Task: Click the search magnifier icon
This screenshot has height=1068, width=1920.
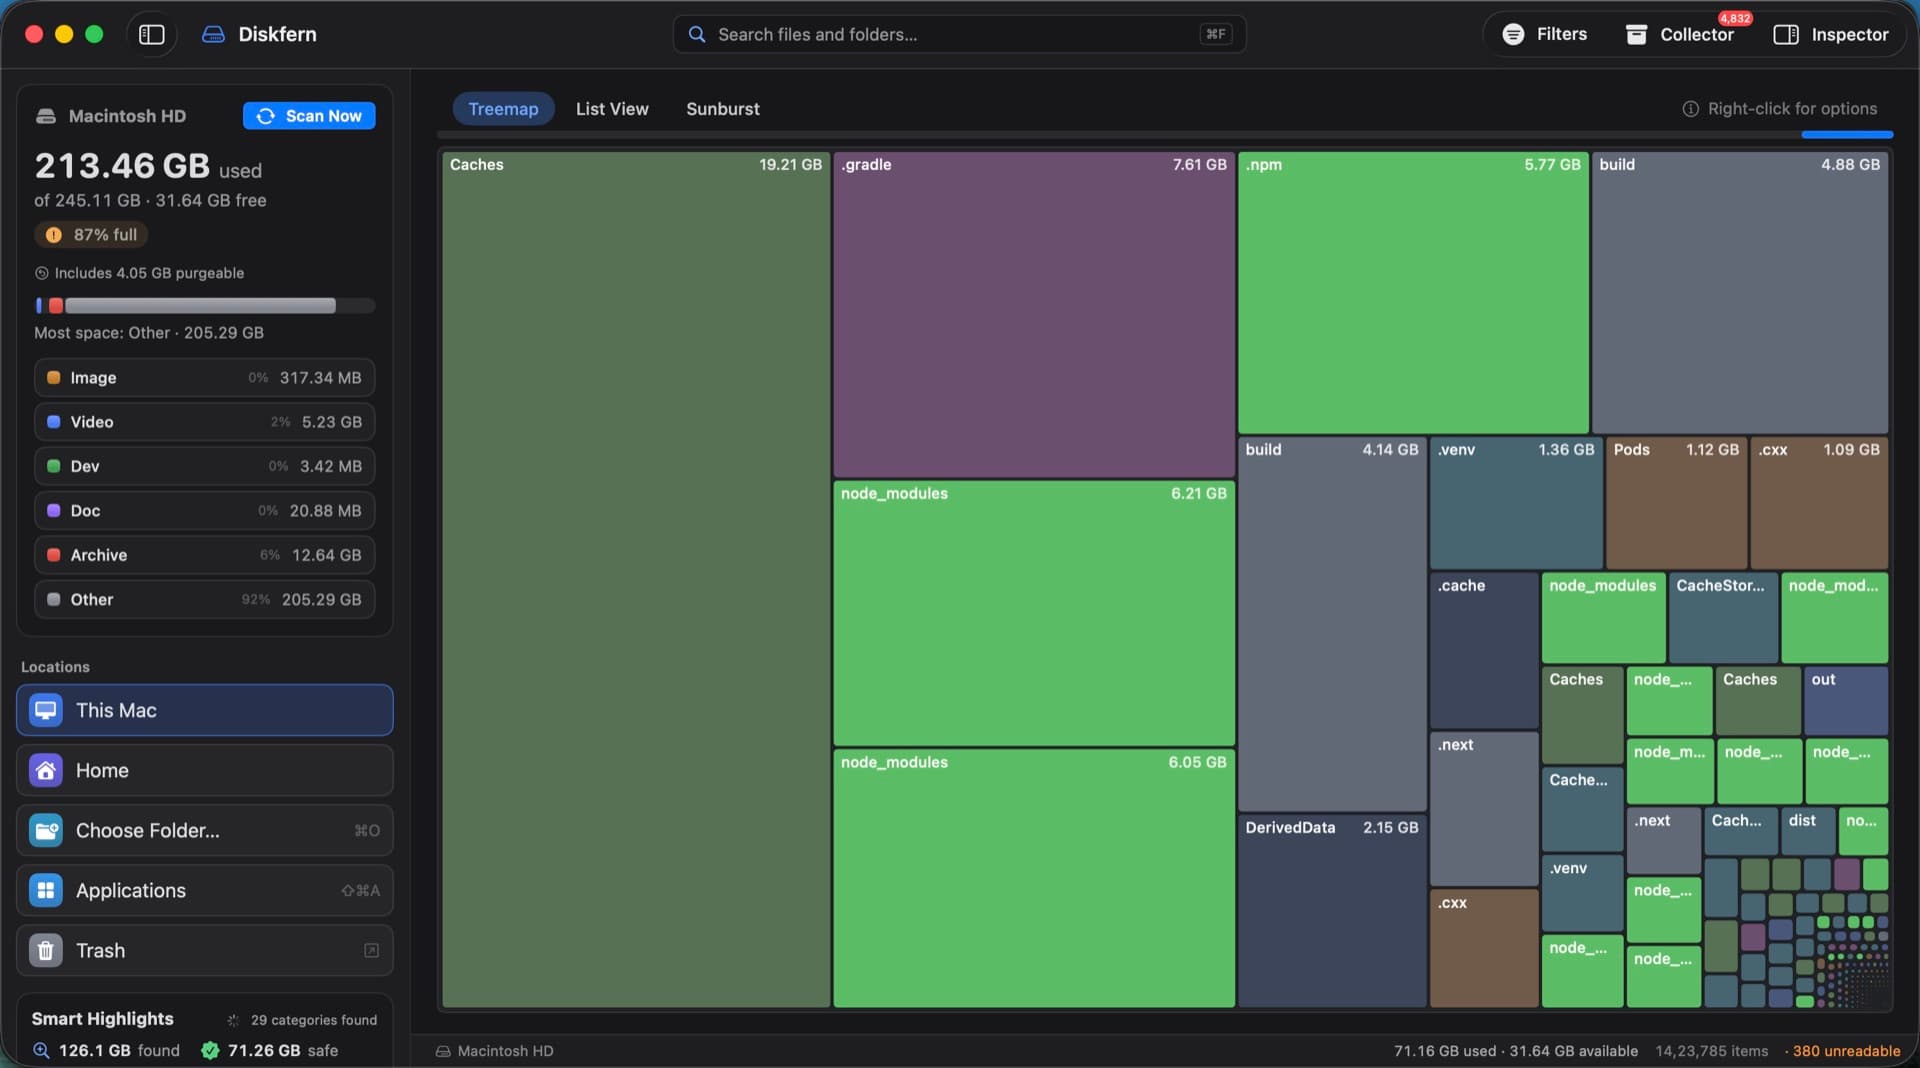Action: tap(697, 34)
